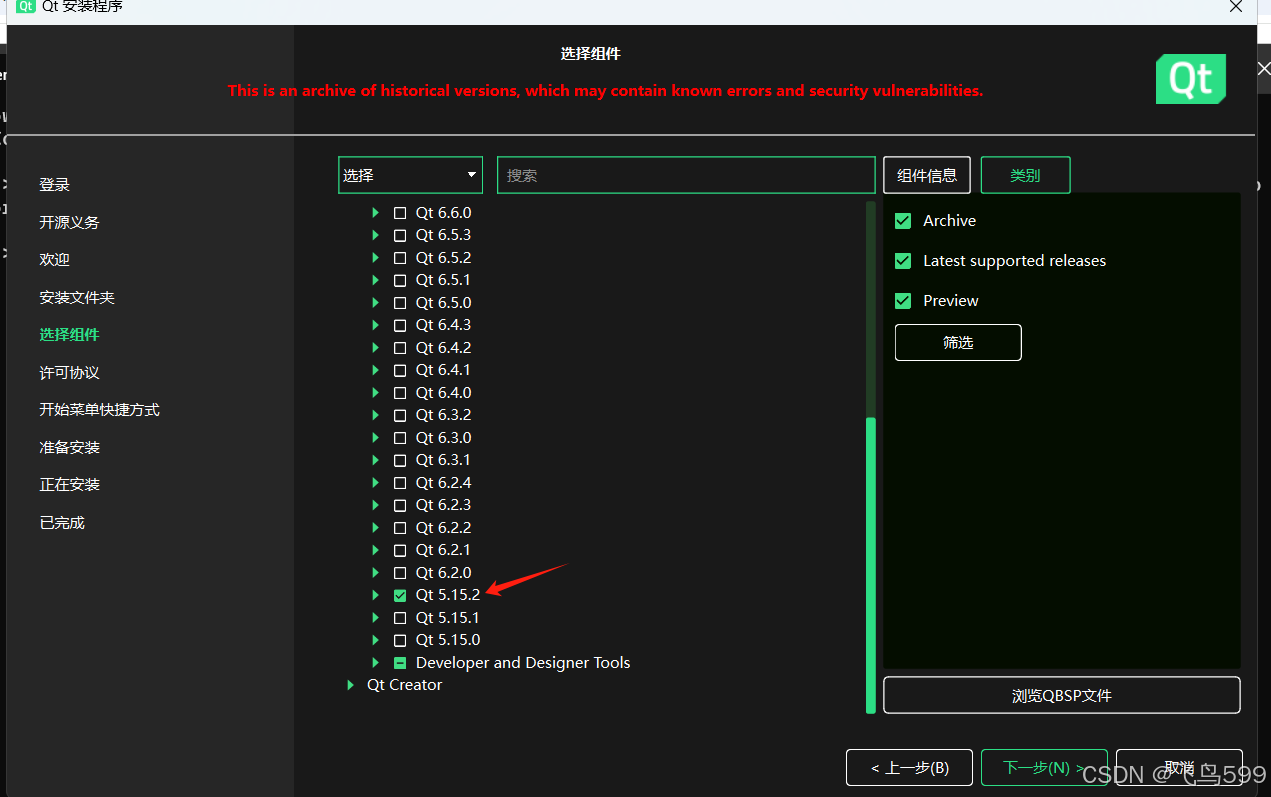Image resolution: width=1271 pixels, height=797 pixels.
Task: Click the 开始菜单快捷方式 sidebar entry
Action: coord(100,410)
